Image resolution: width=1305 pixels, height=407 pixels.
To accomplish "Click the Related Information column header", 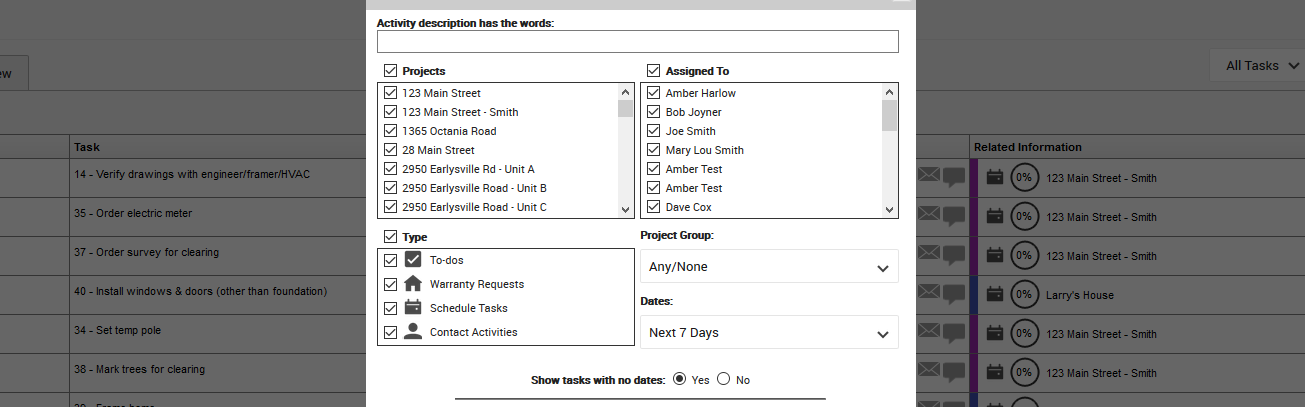I will click(1027, 147).
